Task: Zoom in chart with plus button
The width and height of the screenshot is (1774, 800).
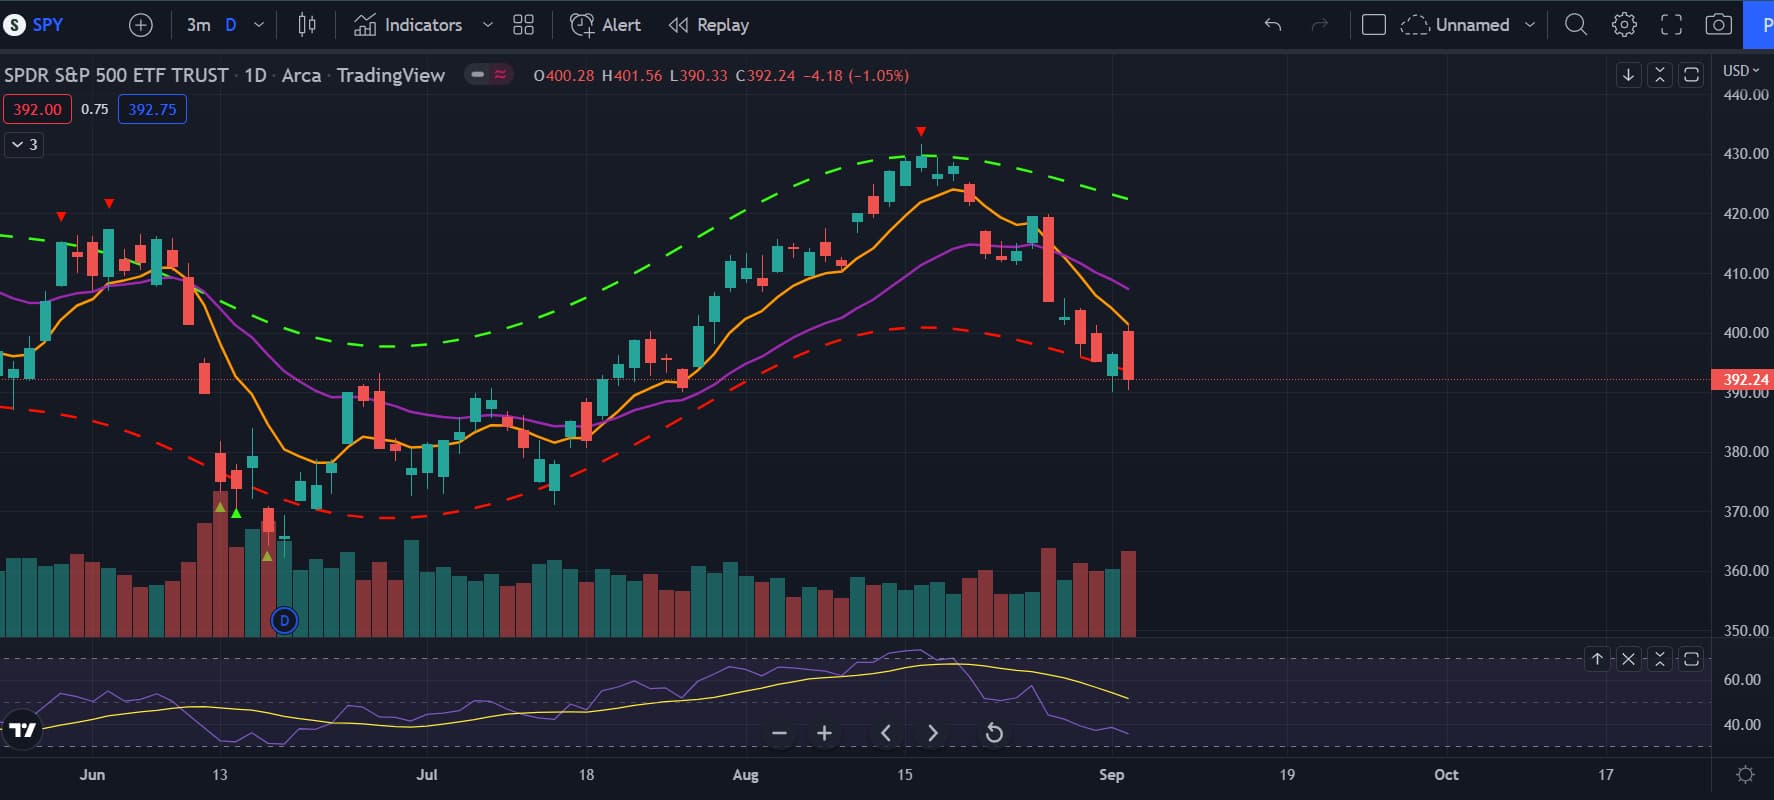Action: click(824, 733)
